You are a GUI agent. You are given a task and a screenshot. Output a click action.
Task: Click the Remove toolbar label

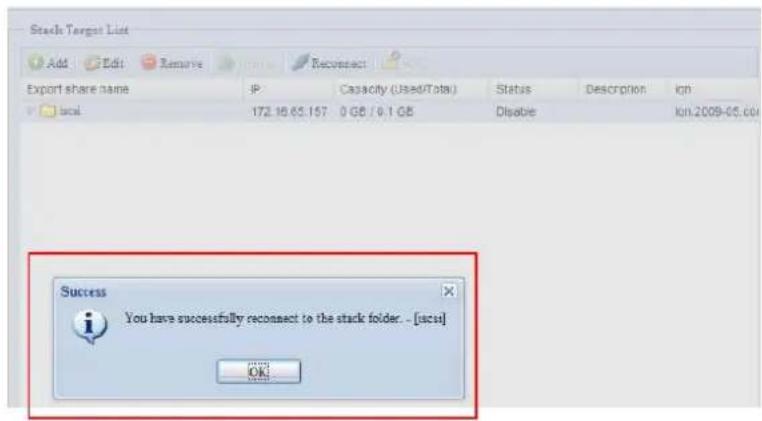pyautogui.click(x=181, y=64)
